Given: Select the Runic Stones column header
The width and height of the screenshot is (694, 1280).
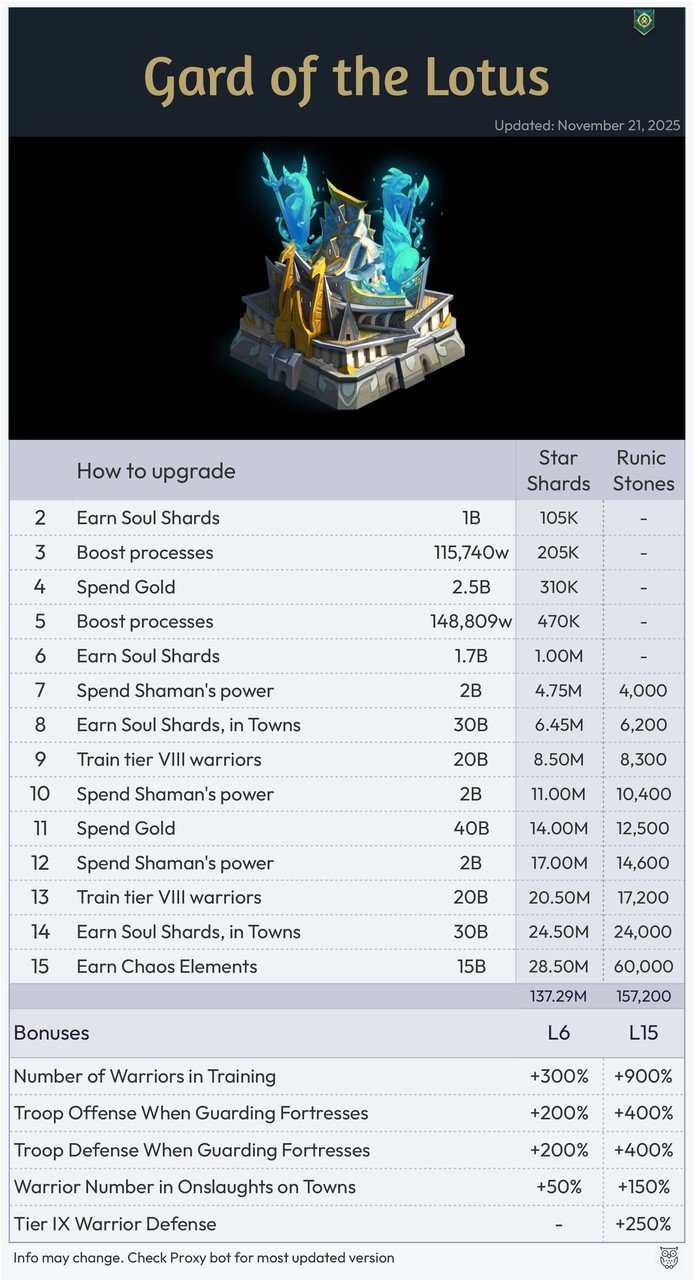Looking at the screenshot, I should (x=643, y=470).
